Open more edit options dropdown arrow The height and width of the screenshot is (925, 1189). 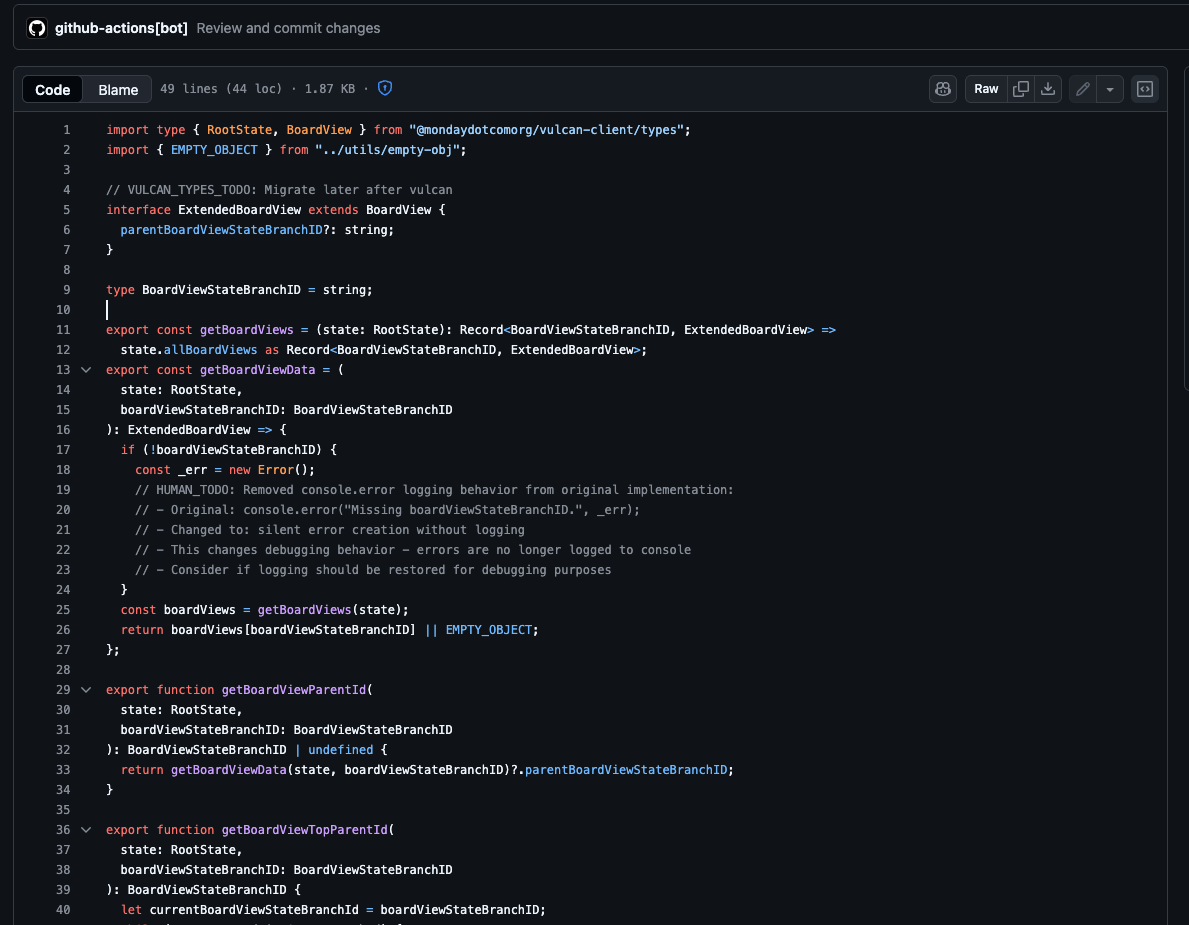1110,89
